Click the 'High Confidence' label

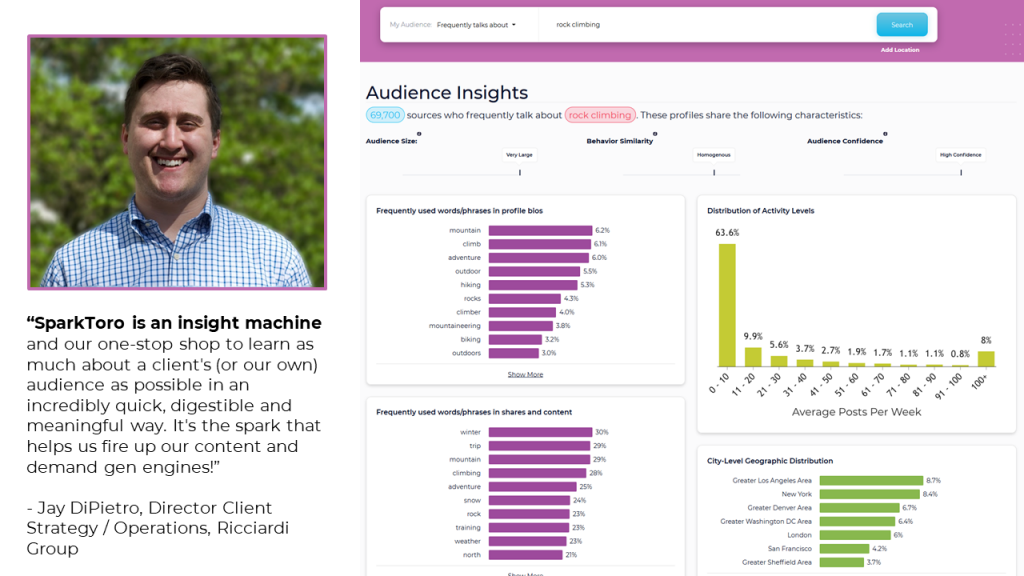[960, 155]
